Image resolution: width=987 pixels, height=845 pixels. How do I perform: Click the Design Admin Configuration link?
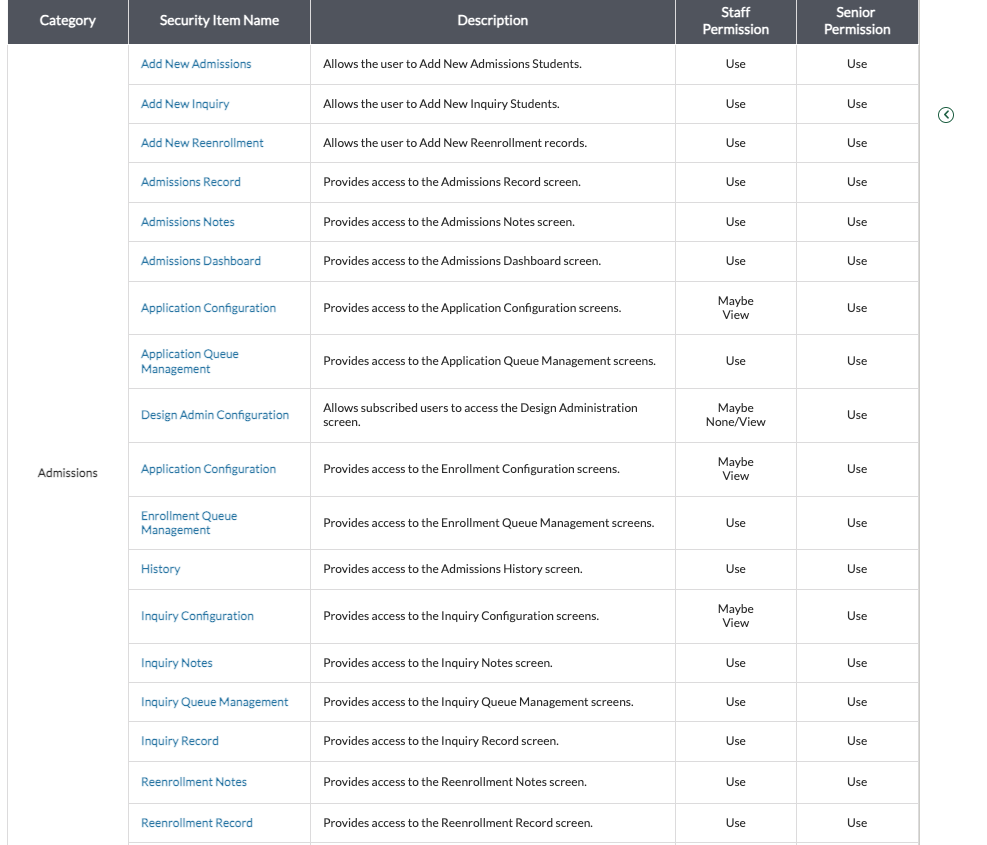pyautogui.click(x=215, y=415)
